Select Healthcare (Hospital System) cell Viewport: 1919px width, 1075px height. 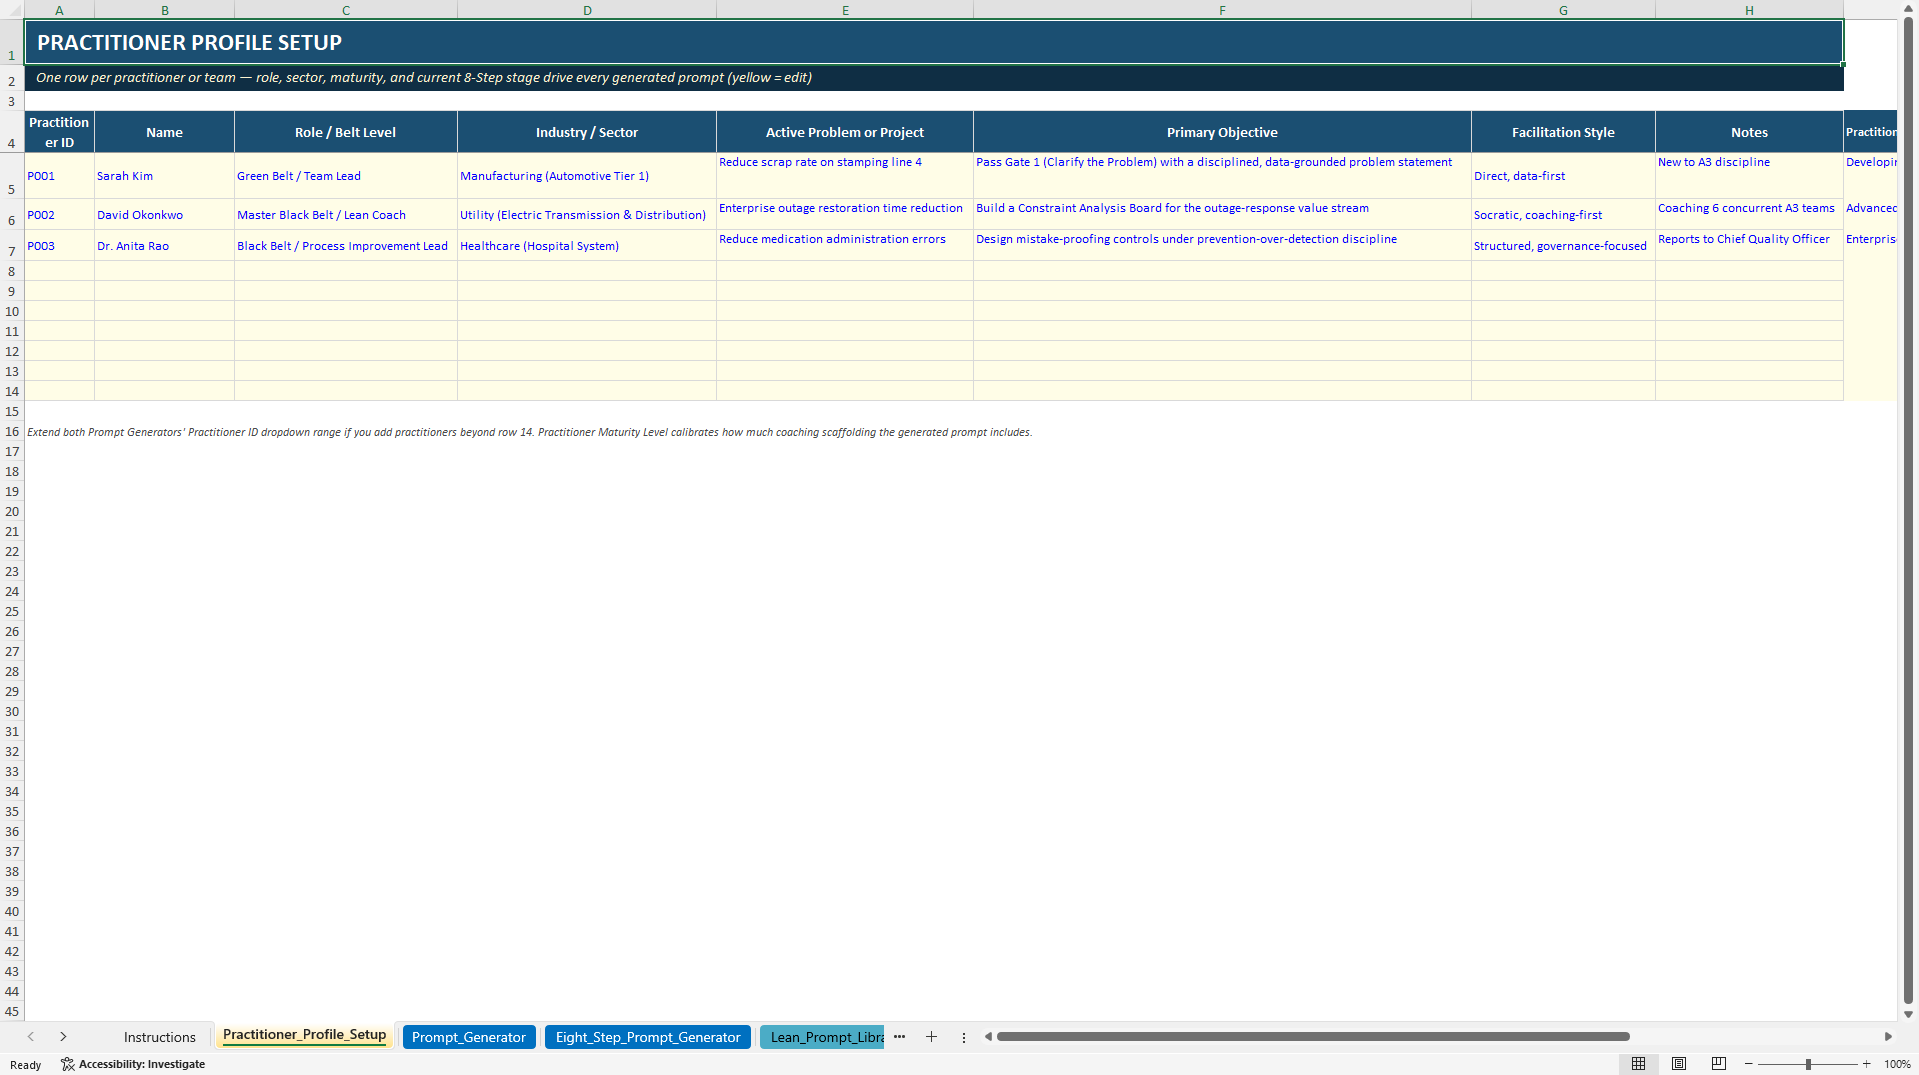point(587,246)
